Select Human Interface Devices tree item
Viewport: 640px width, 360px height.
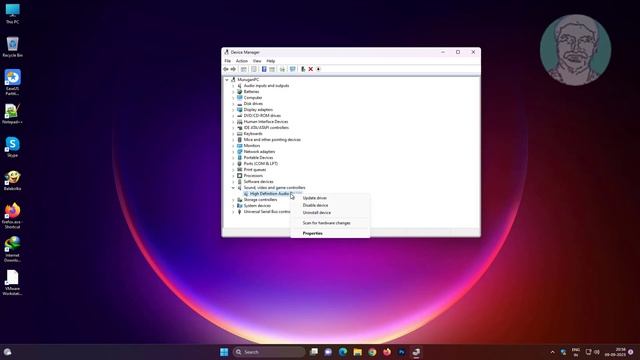coord(266,122)
